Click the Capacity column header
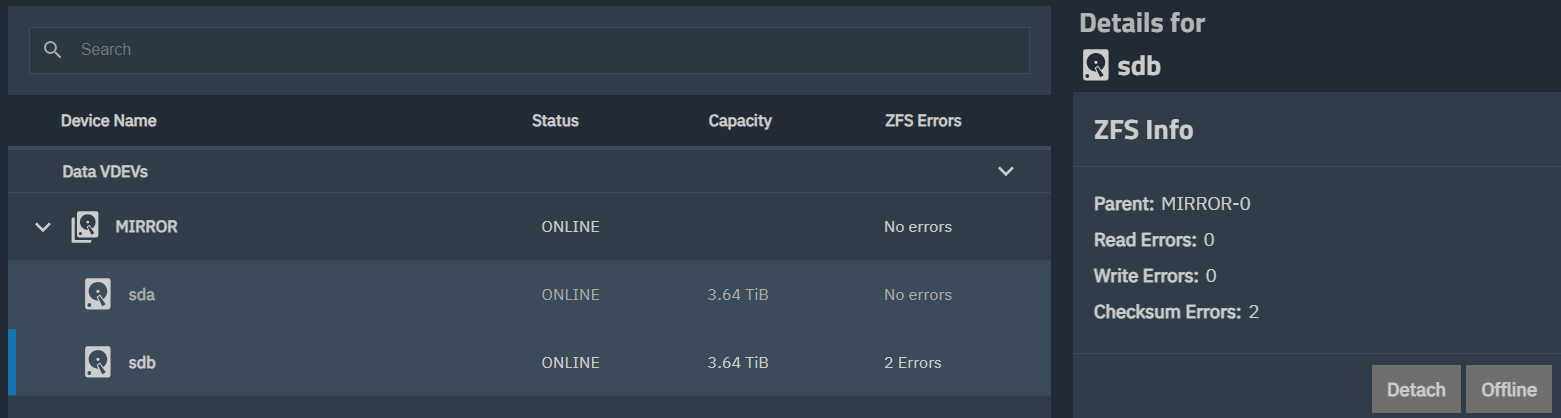The image size is (1561, 418). [740, 121]
